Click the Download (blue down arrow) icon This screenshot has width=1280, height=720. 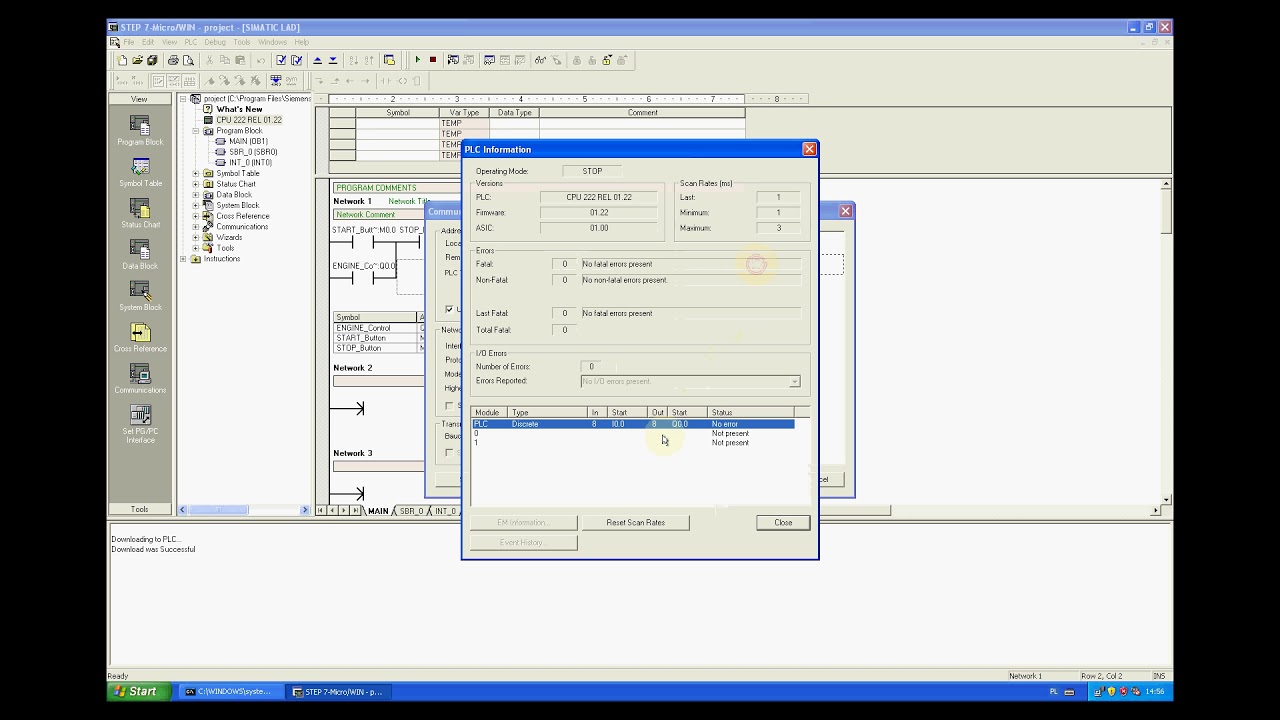click(333, 60)
